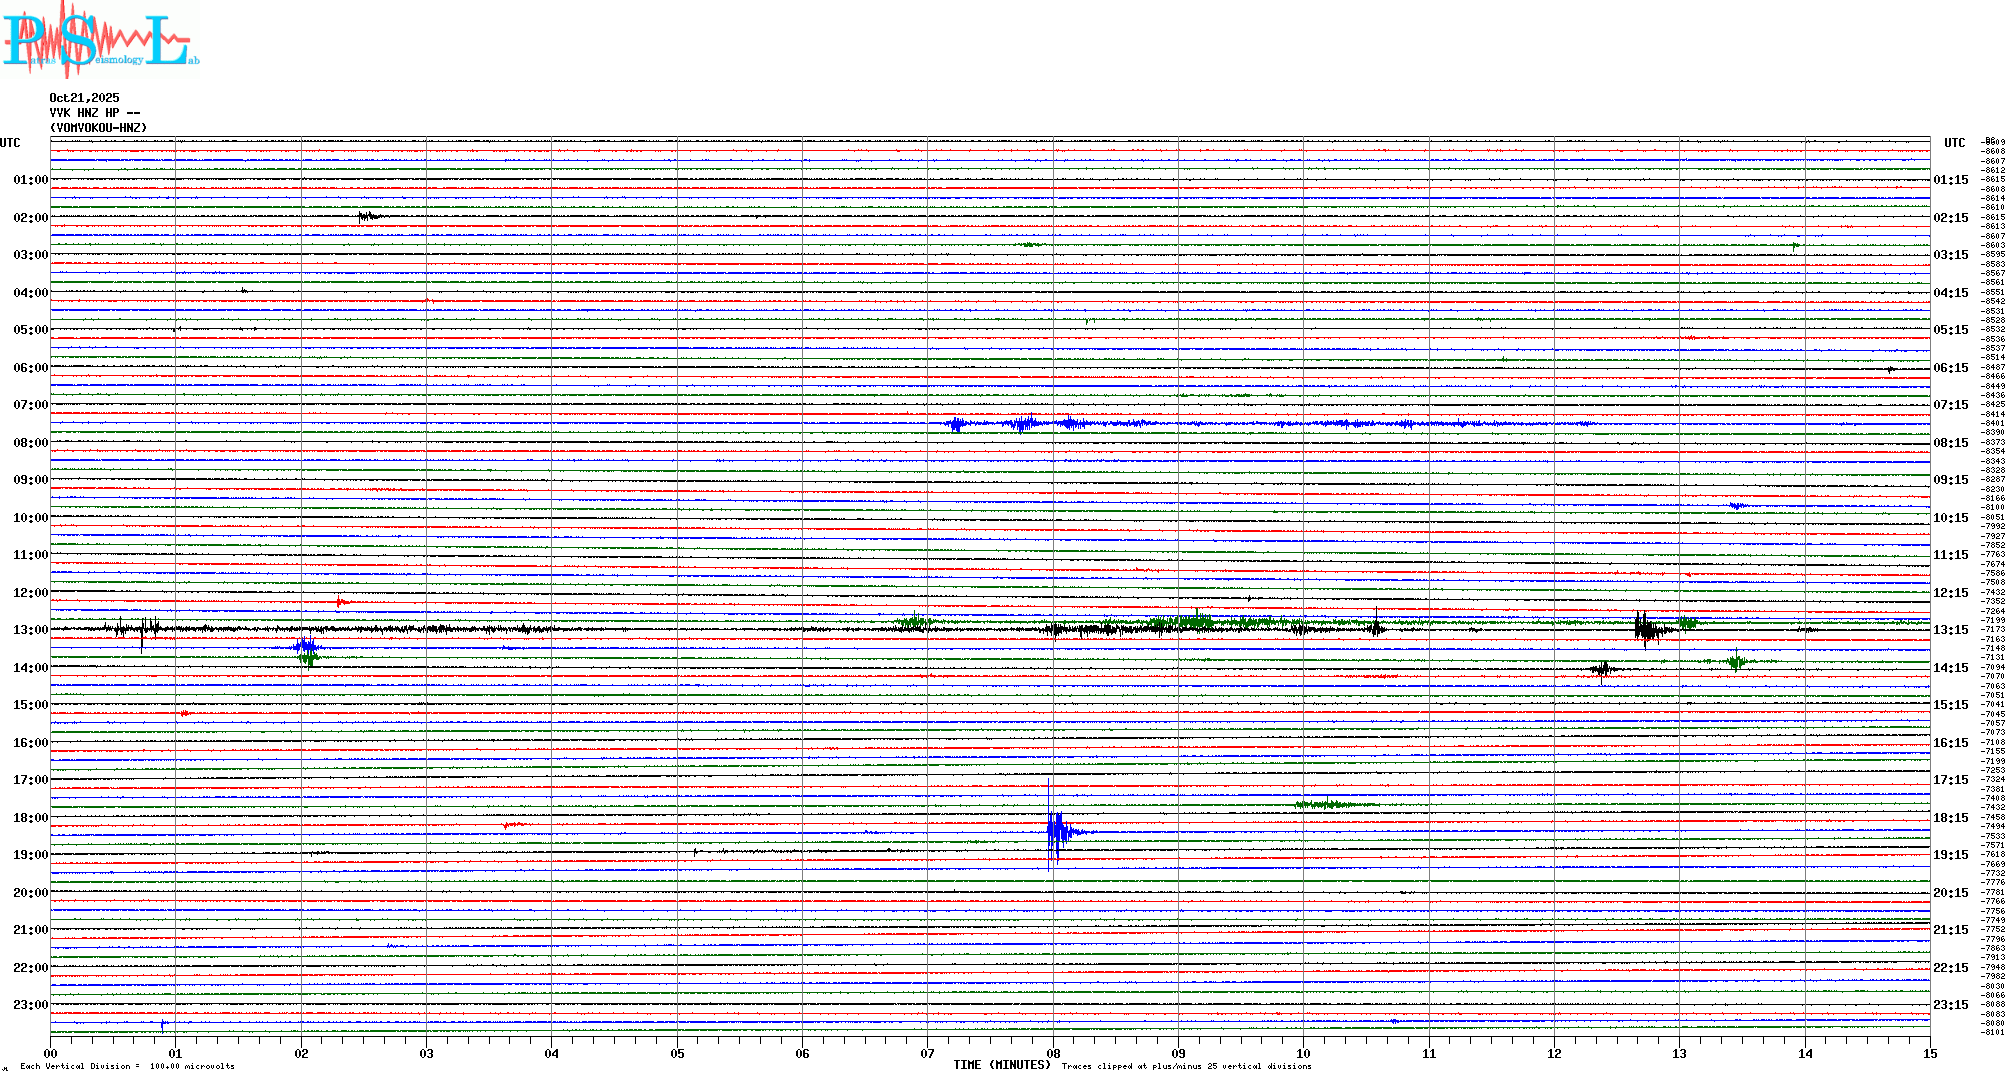Click the small black event on 02:00 trace
Viewport: 2010px width, 1080px height.
367,216
